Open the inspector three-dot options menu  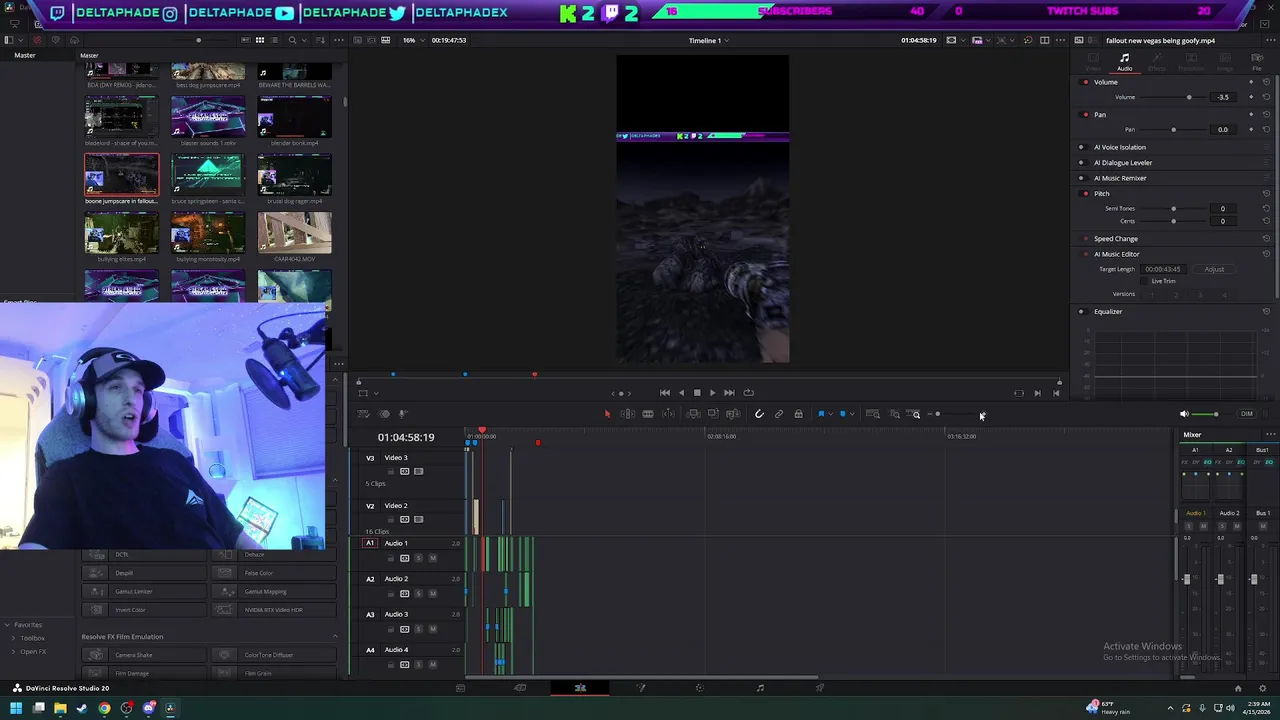(1271, 40)
